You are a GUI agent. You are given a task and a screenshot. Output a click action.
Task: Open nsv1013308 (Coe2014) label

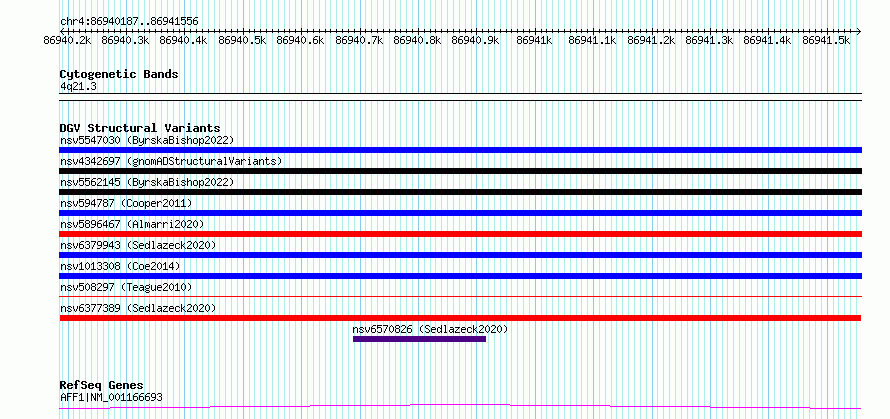point(120,266)
